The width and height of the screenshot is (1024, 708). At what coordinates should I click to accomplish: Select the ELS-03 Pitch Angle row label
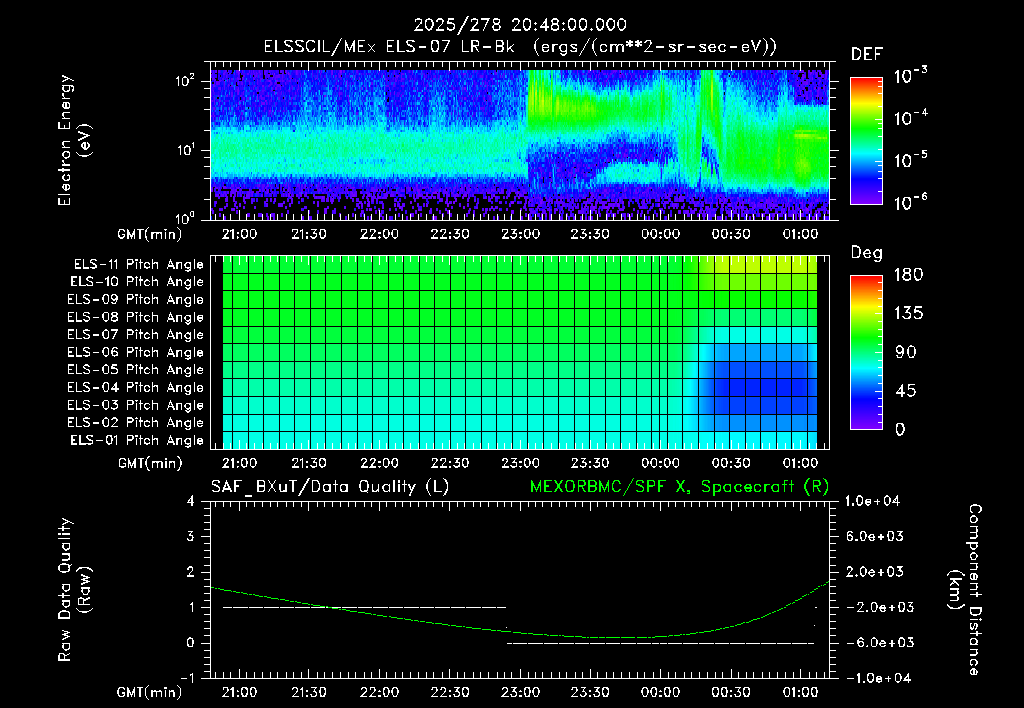click(136, 405)
